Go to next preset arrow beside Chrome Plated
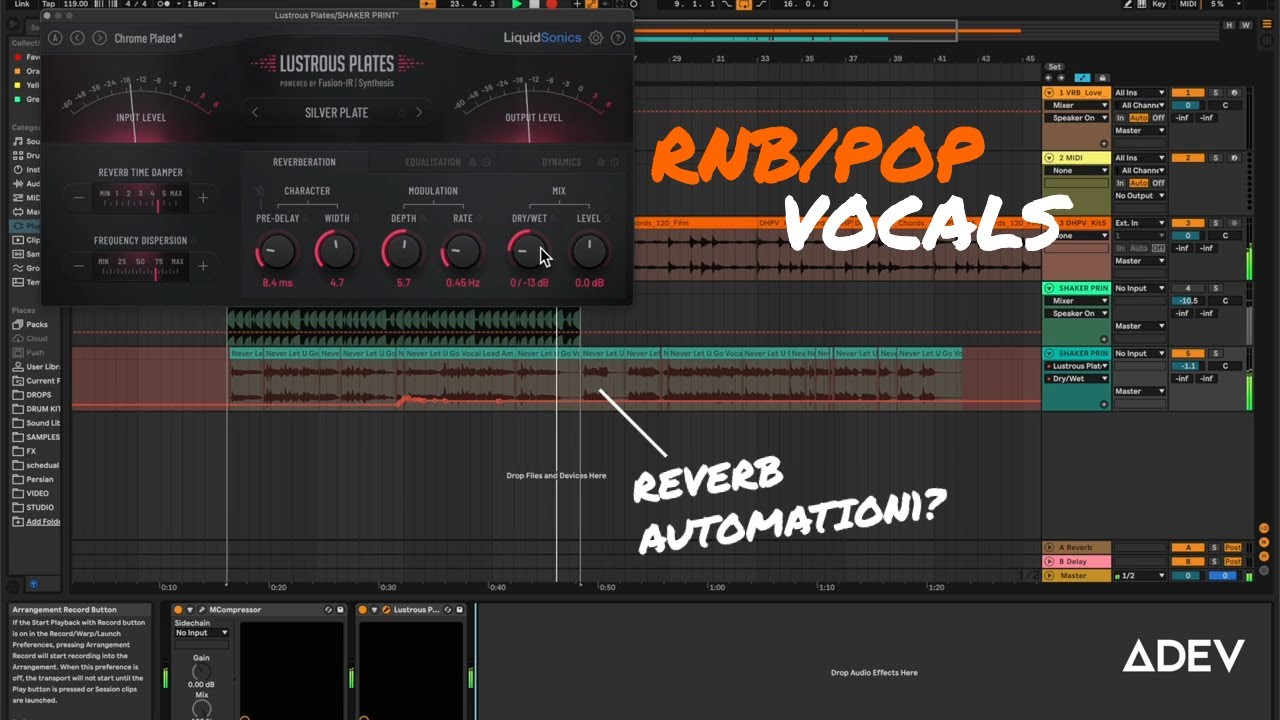The width and height of the screenshot is (1280, 720). point(99,38)
